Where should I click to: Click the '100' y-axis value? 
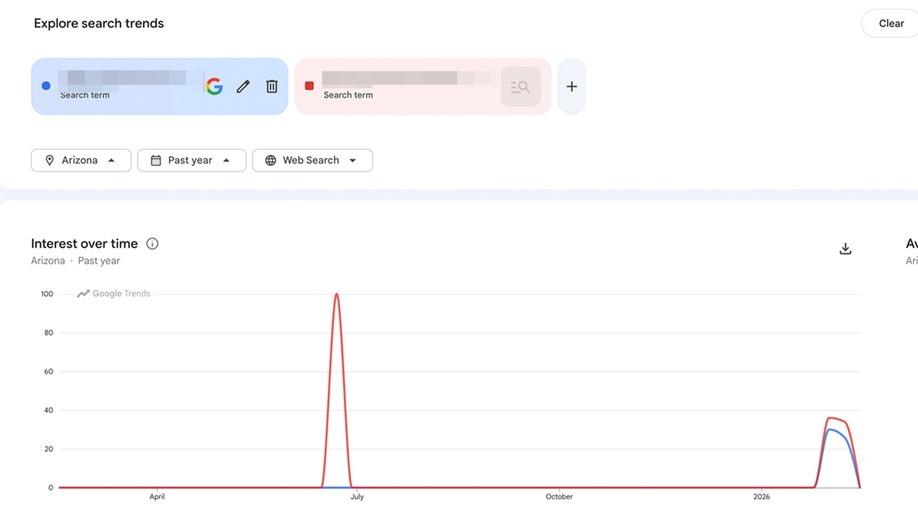coord(47,294)
